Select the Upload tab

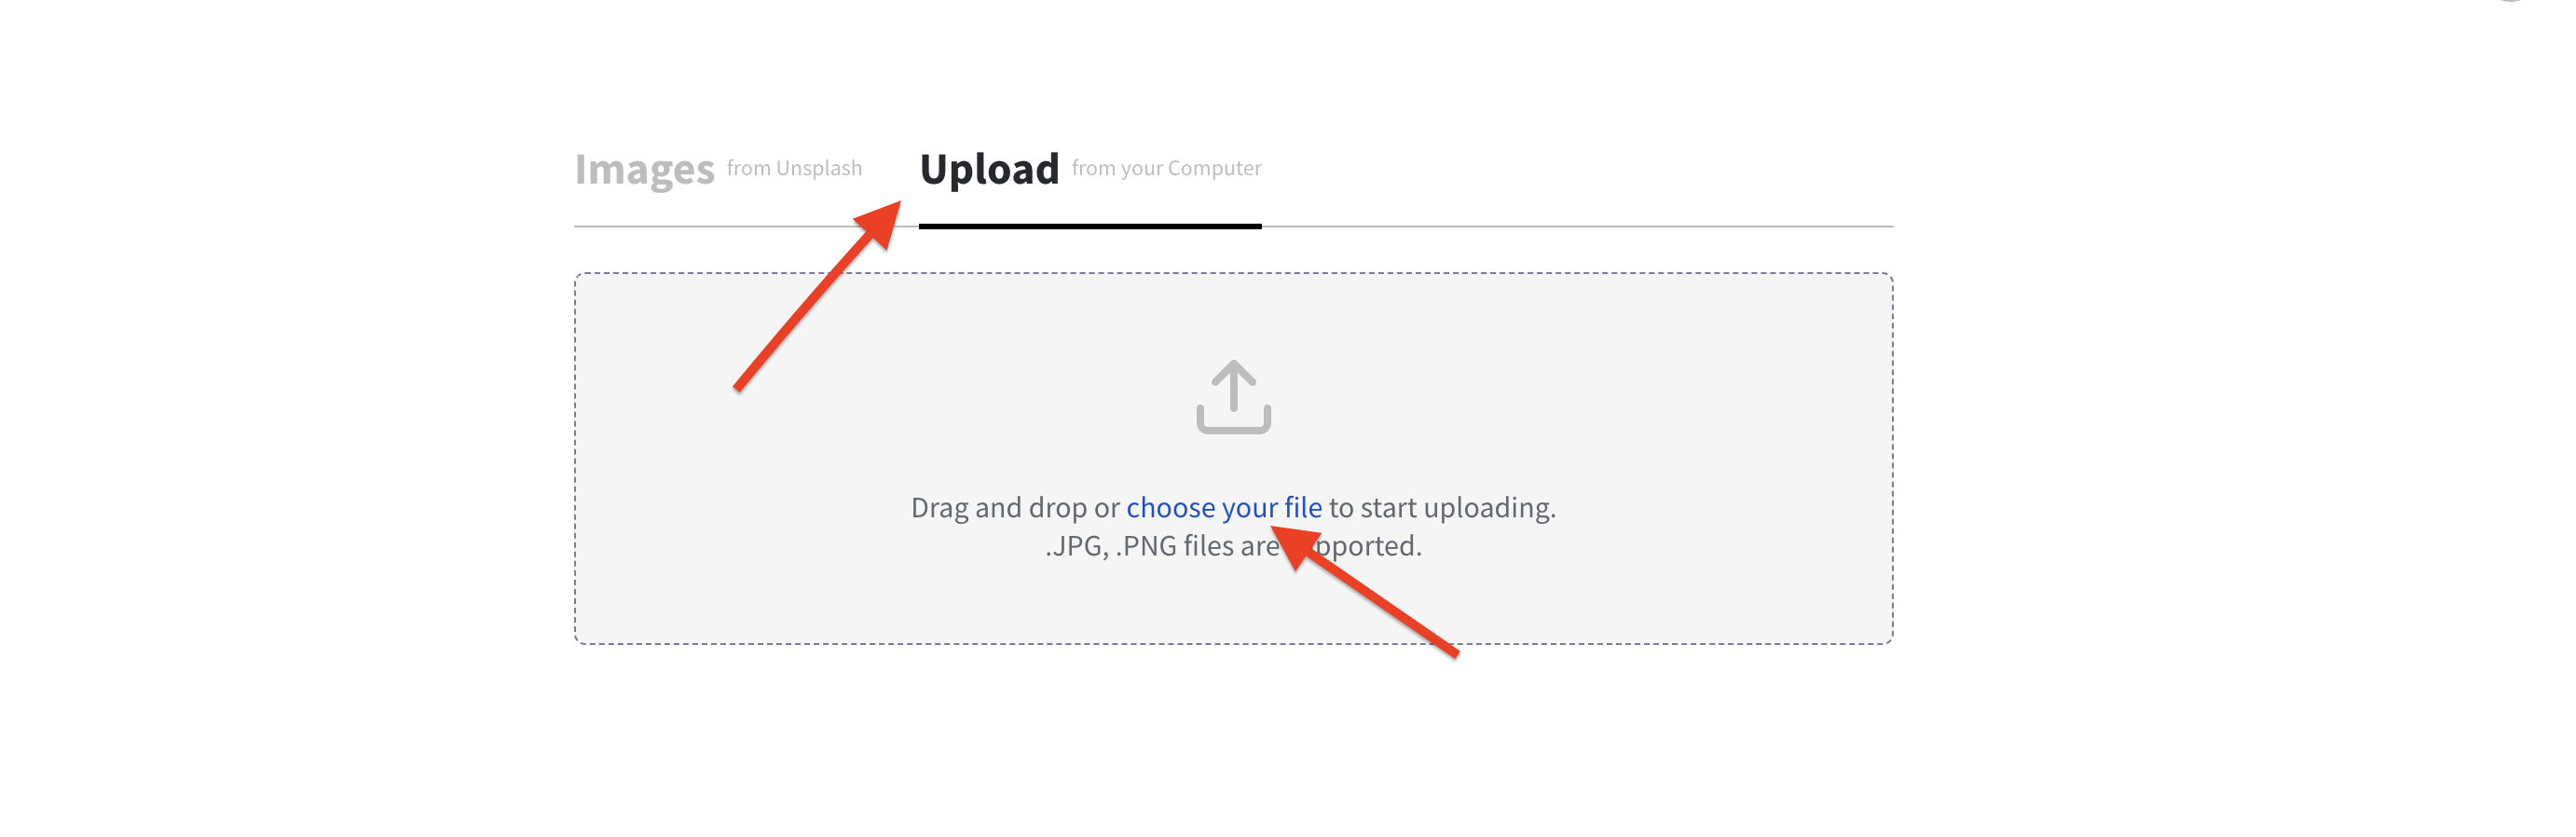[989, 169]
